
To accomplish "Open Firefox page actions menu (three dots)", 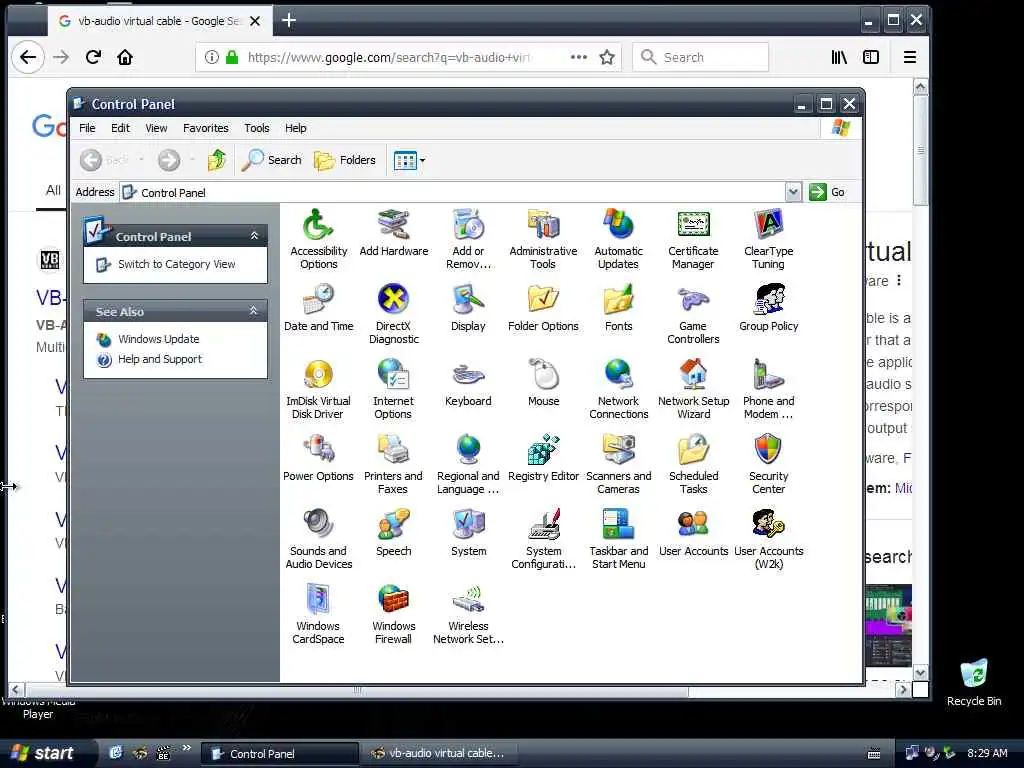I will 579,57.
